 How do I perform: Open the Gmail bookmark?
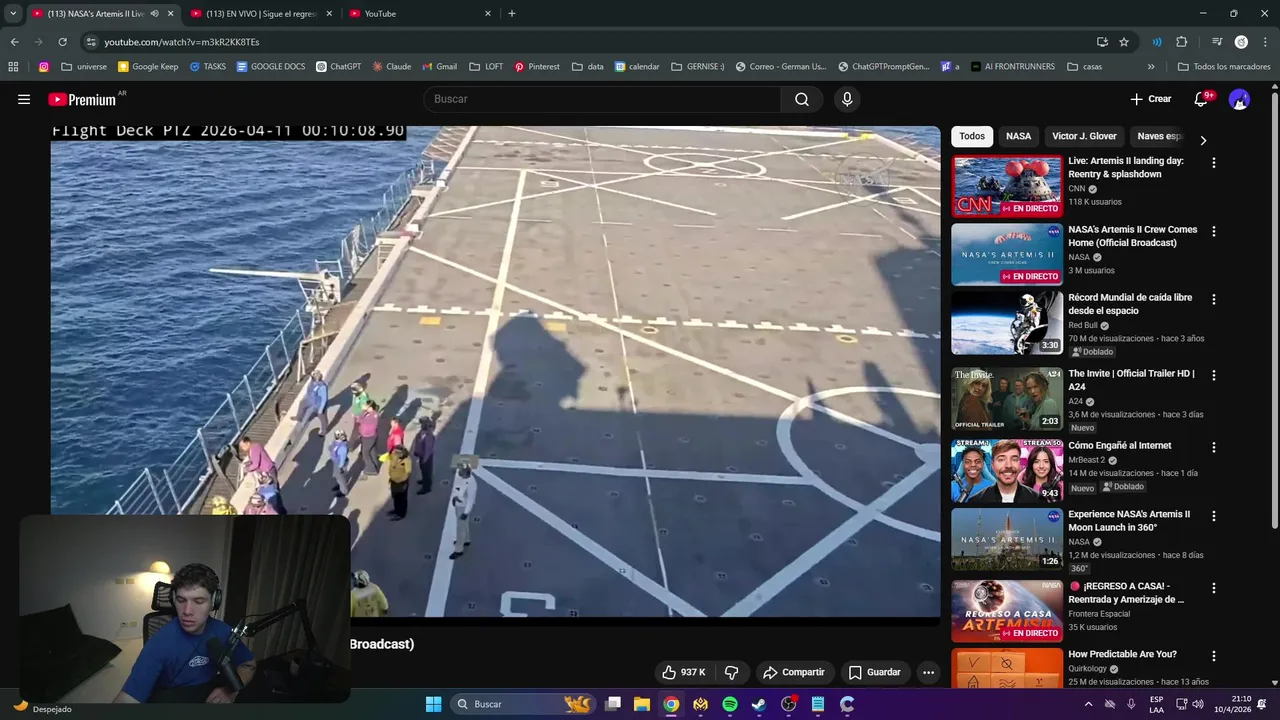coord(440,67)
